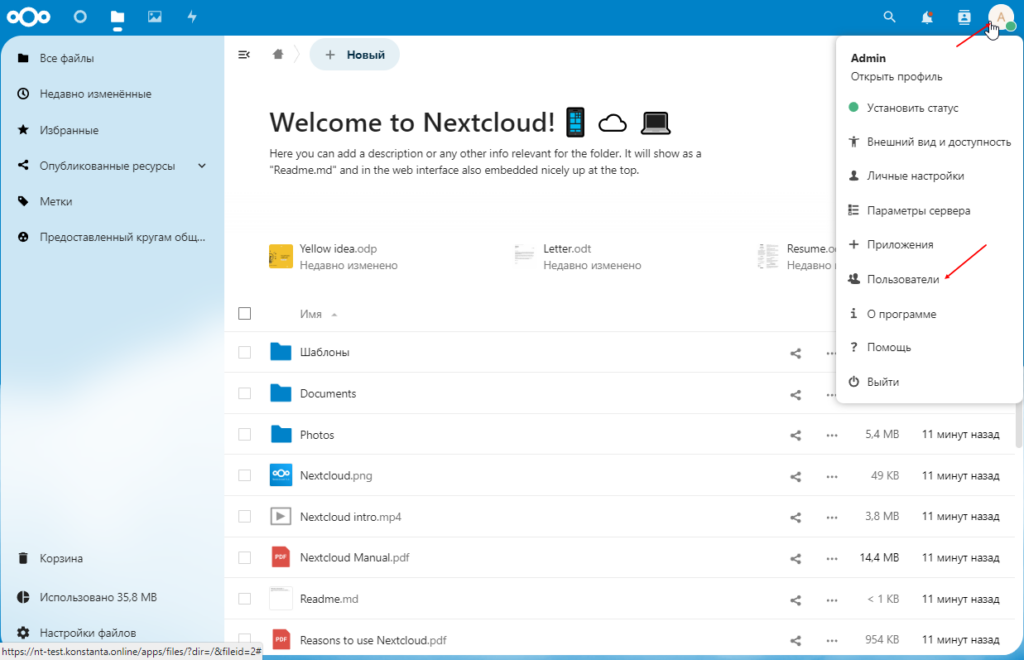
Task: Open the contacts menu icon
Action: tap(964, 17)
